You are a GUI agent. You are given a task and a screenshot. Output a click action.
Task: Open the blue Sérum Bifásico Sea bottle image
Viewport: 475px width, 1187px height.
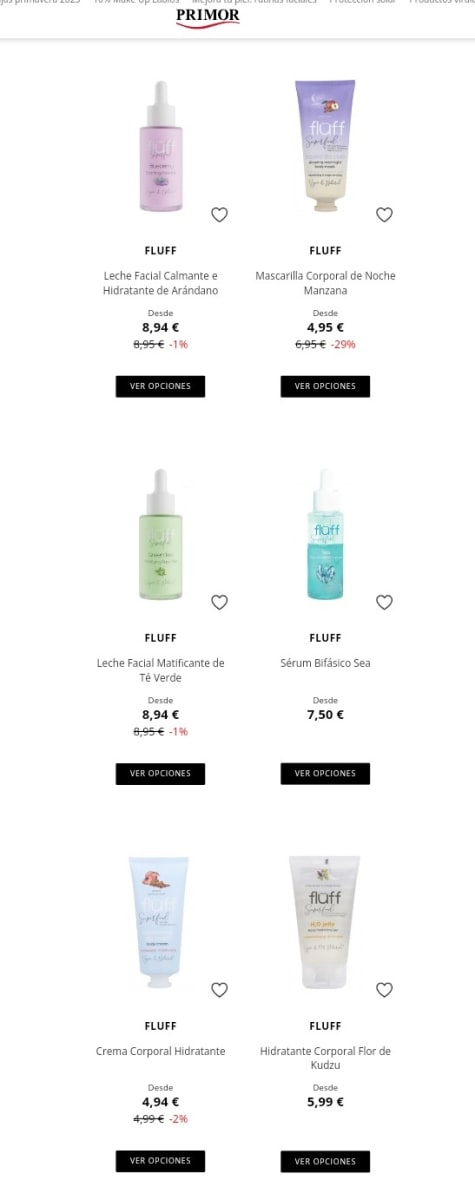(325, 534)
